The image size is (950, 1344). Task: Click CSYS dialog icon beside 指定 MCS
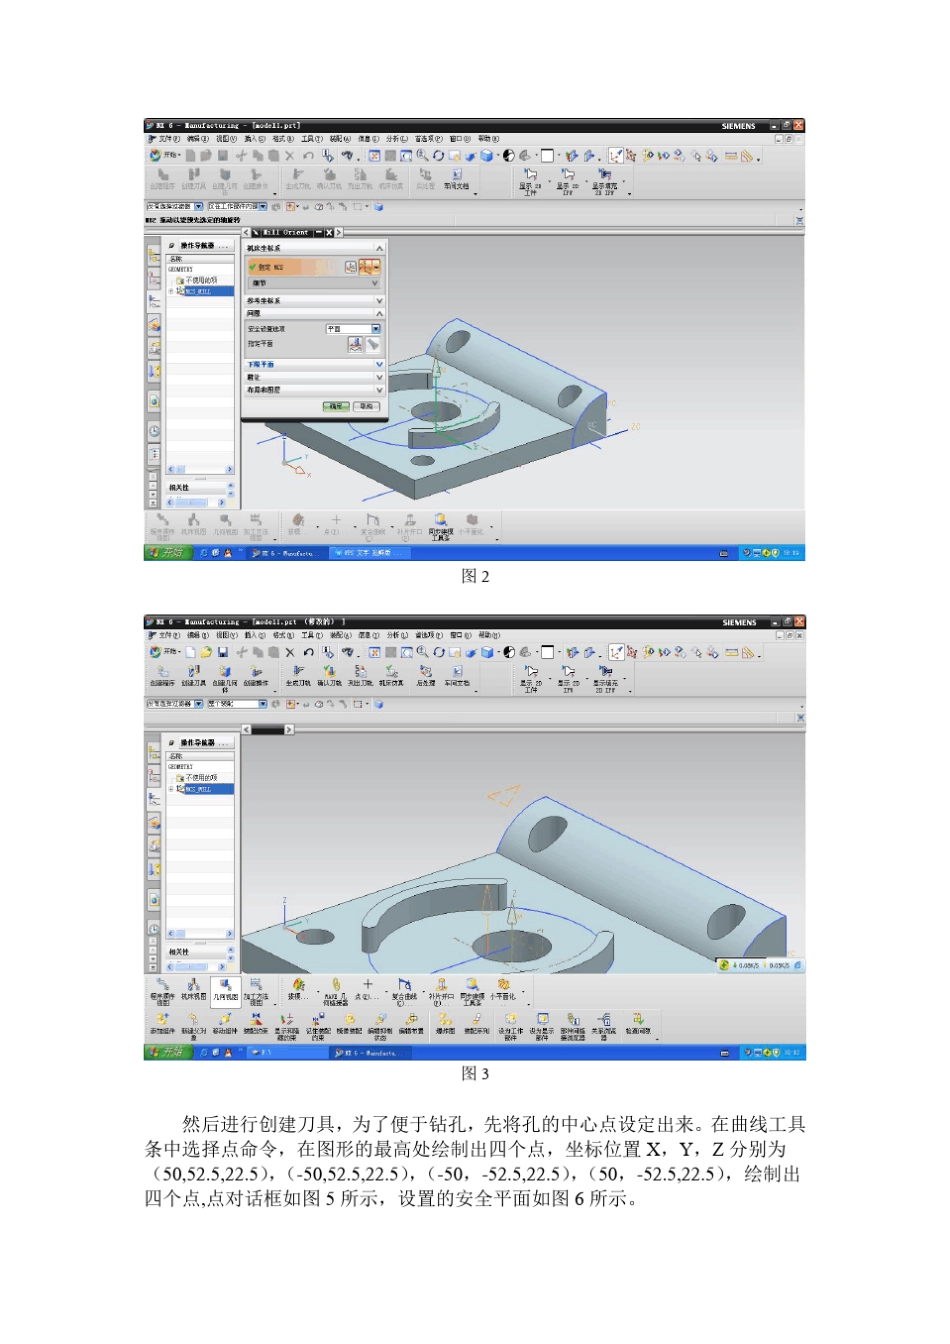pyautogui.click(x=351, y=267)
